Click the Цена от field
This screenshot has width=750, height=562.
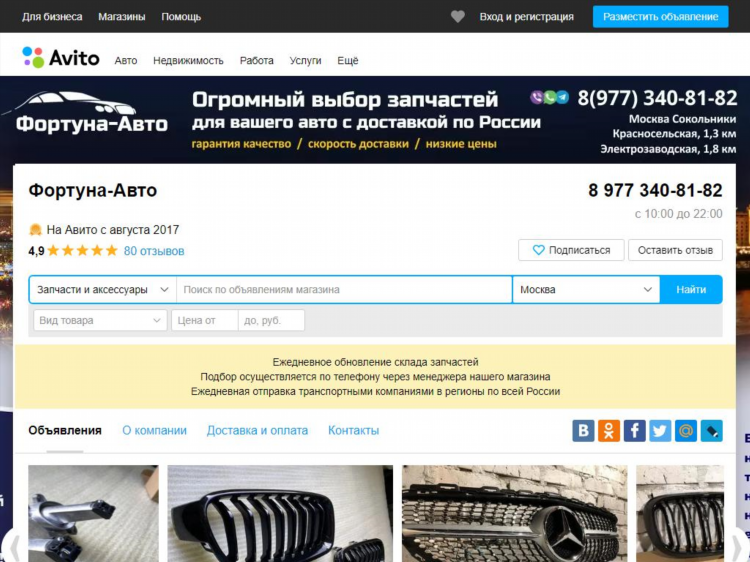point(205,320)
